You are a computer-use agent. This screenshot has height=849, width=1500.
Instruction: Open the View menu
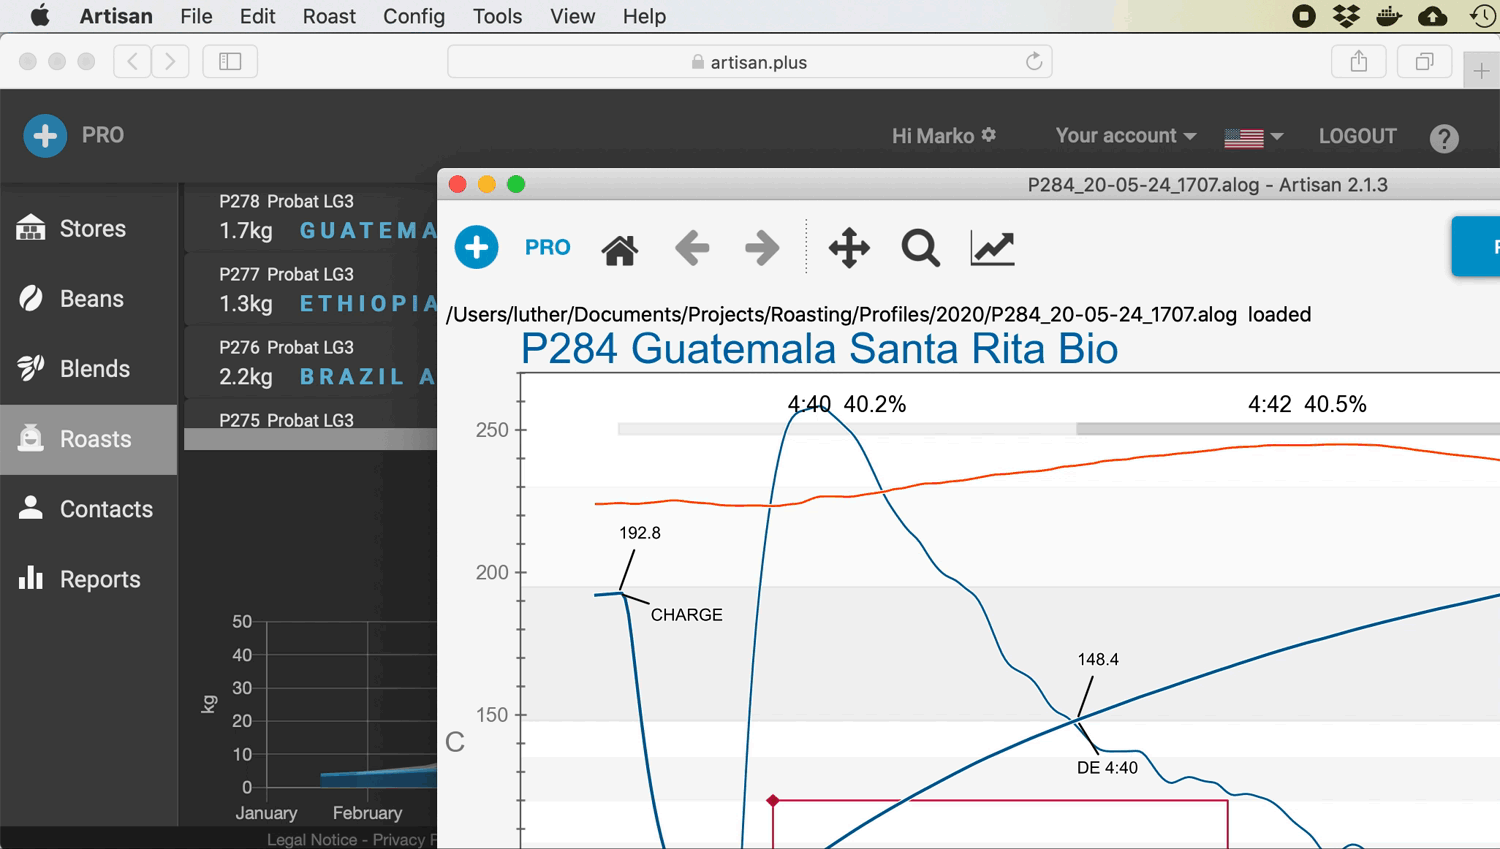[572, 16]
